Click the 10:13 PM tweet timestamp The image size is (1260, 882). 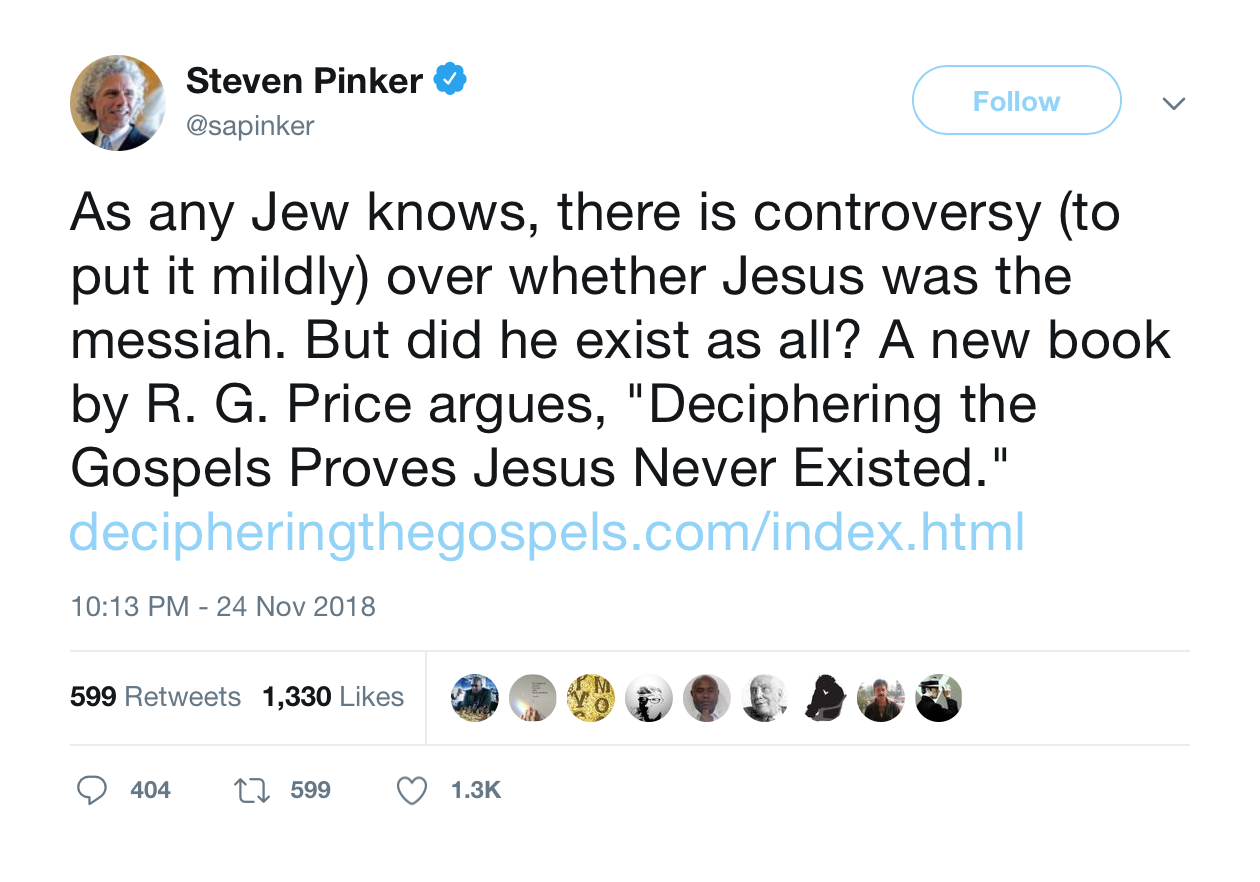(x=223, y=606)
